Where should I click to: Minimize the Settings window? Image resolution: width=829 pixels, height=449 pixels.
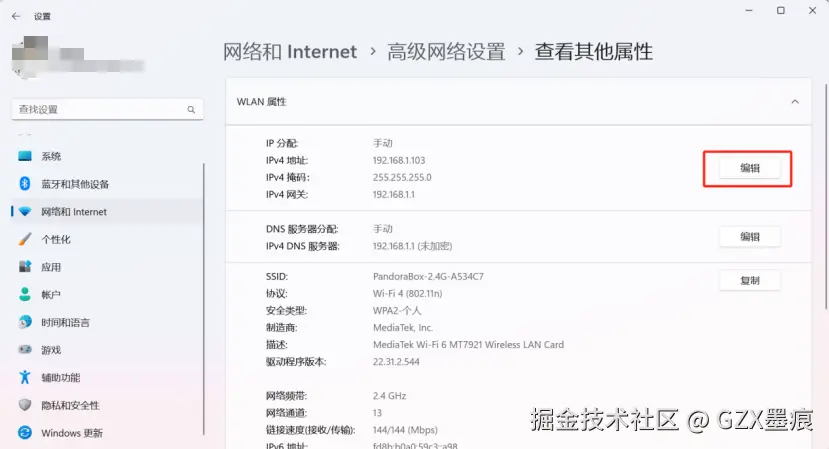749,11
